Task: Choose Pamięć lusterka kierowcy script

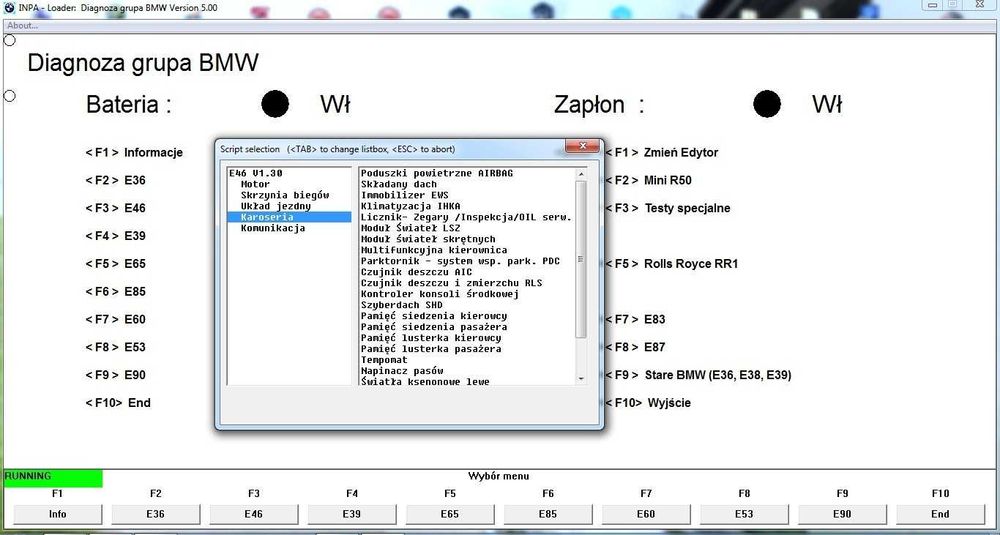Action: pos(431,337)
